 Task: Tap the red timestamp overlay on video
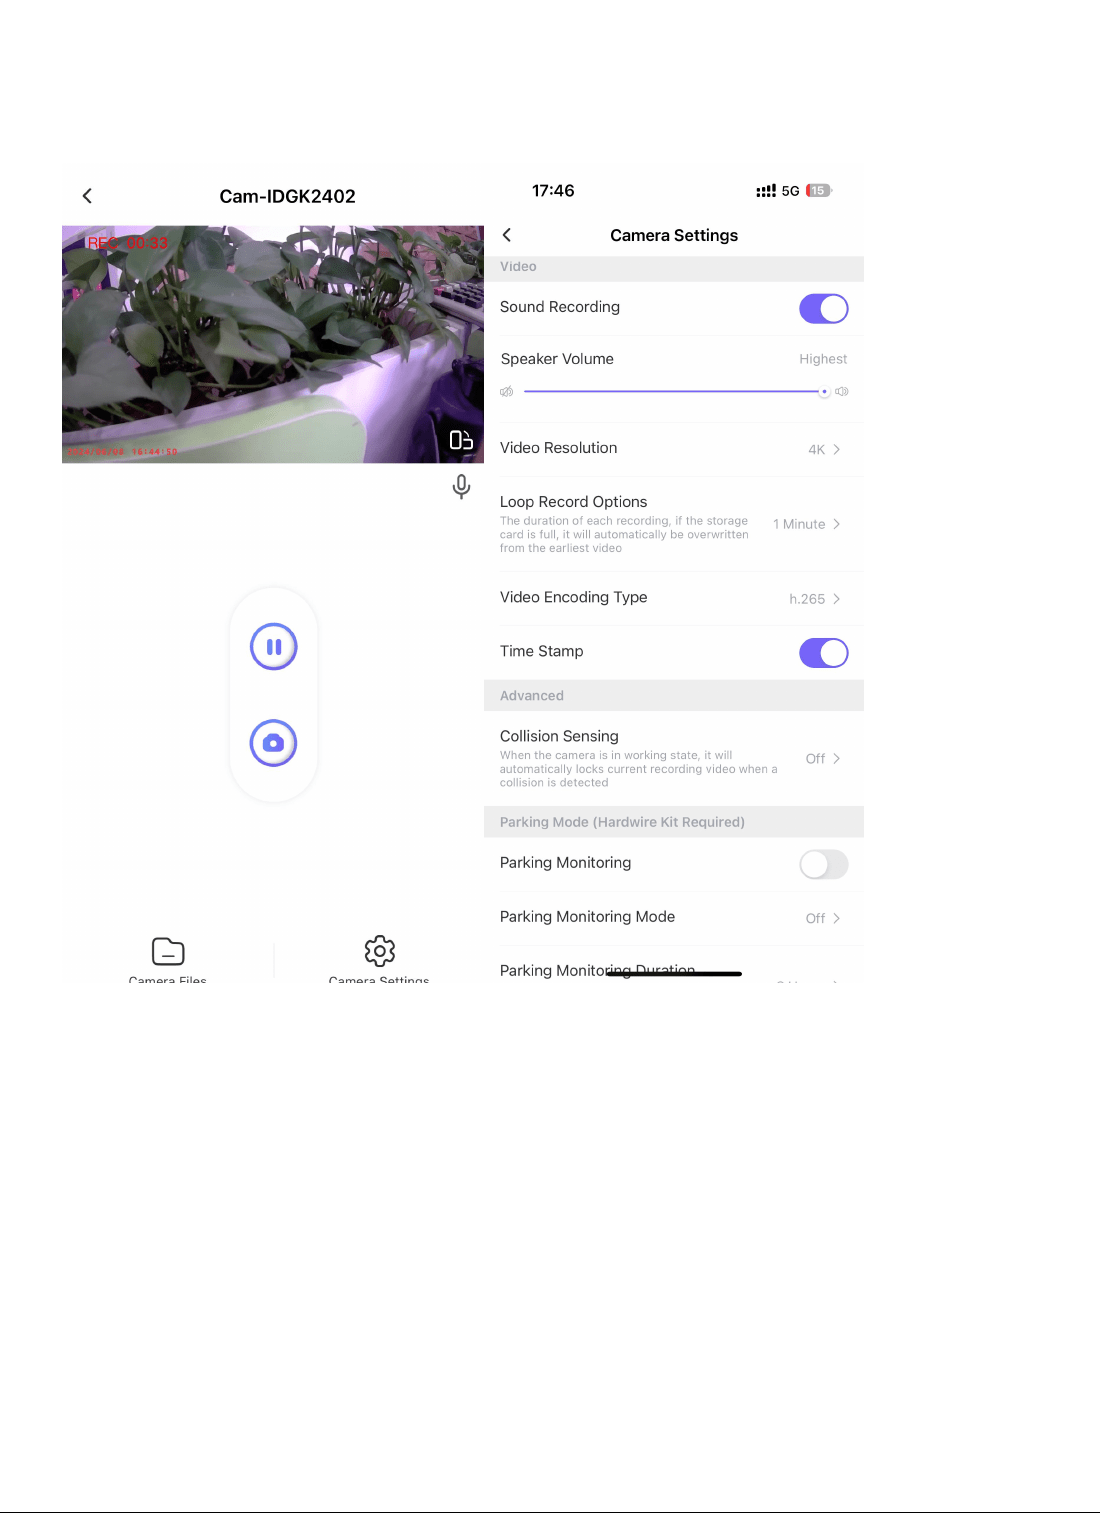(123, 452)
